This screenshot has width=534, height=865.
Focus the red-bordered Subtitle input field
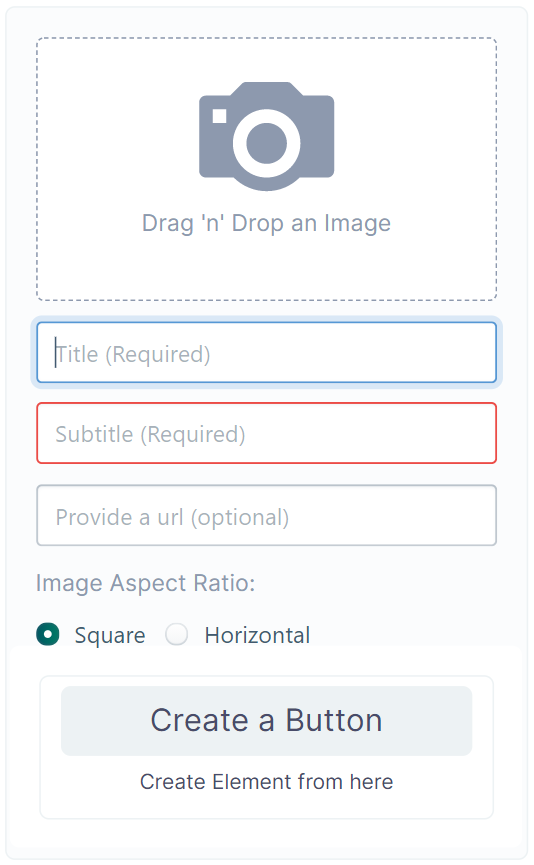pyautogui.click(x=266, y=433)
